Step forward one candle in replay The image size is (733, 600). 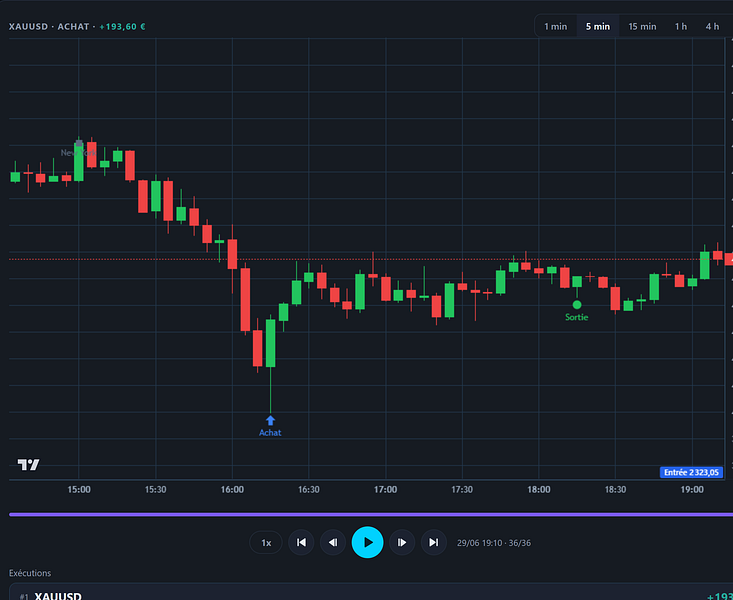pyautogui.click(x=402, y=542)
